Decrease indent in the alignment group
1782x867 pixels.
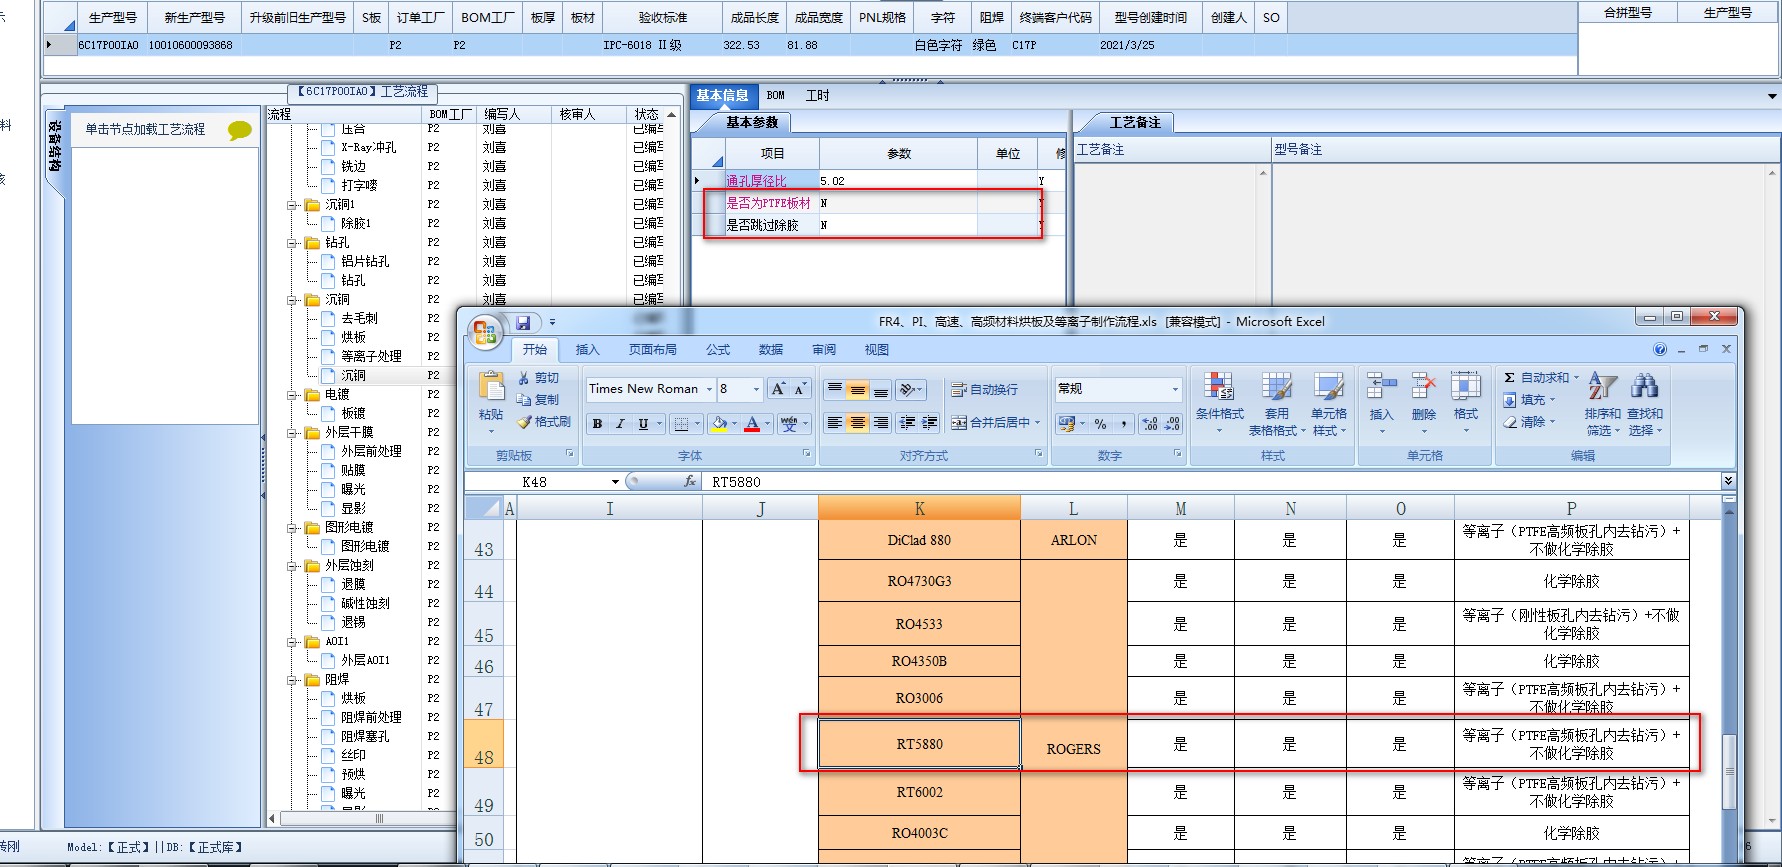coord(907,423)
